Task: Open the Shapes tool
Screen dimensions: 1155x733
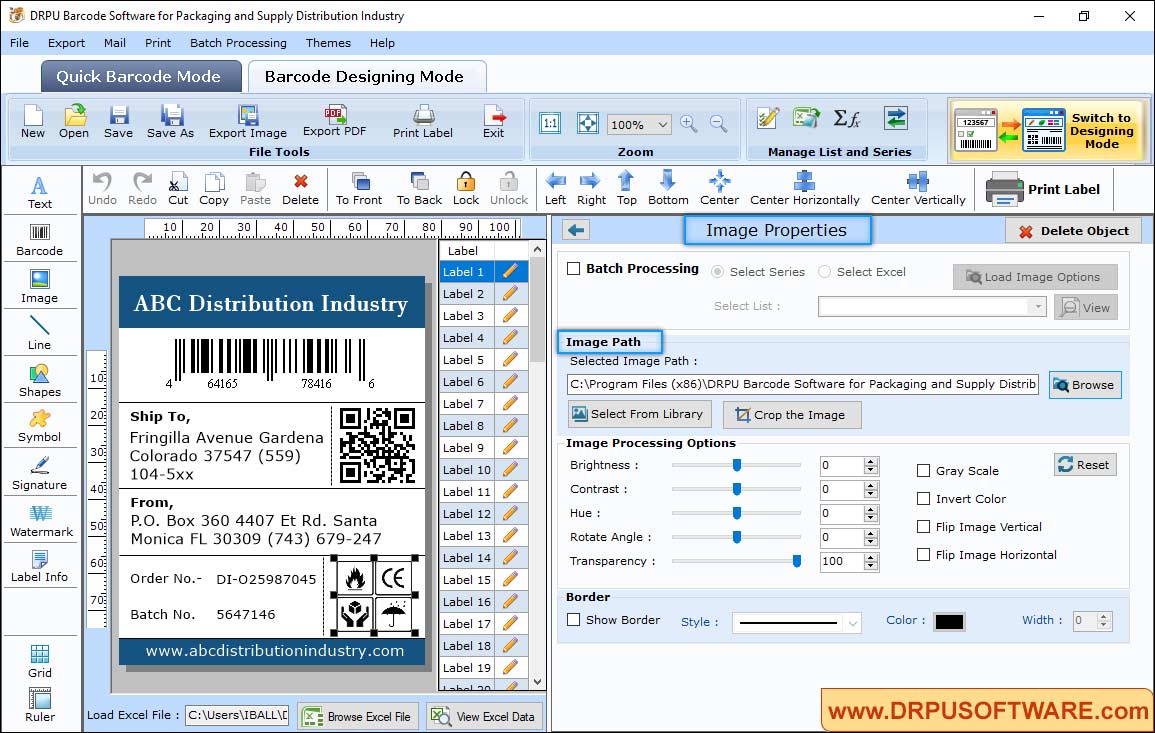Action: 40,381
